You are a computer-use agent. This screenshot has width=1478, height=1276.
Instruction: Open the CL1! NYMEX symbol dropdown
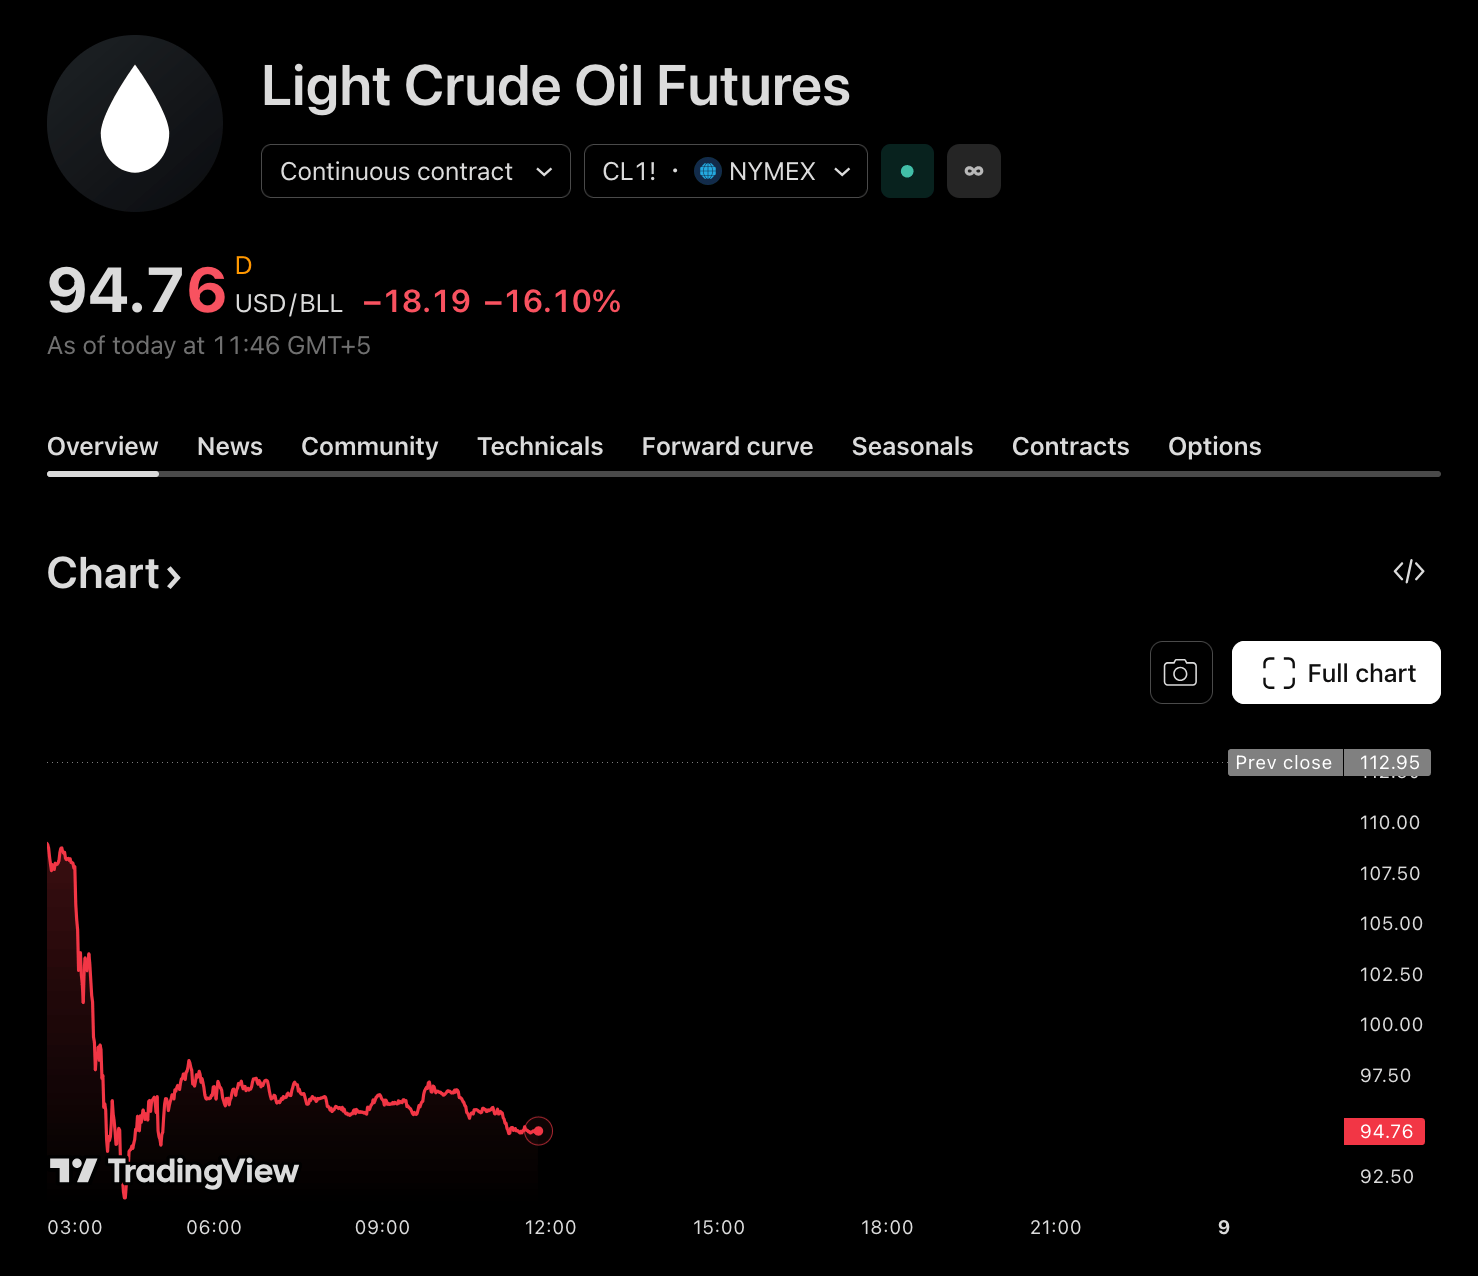[x=725, y=171]
